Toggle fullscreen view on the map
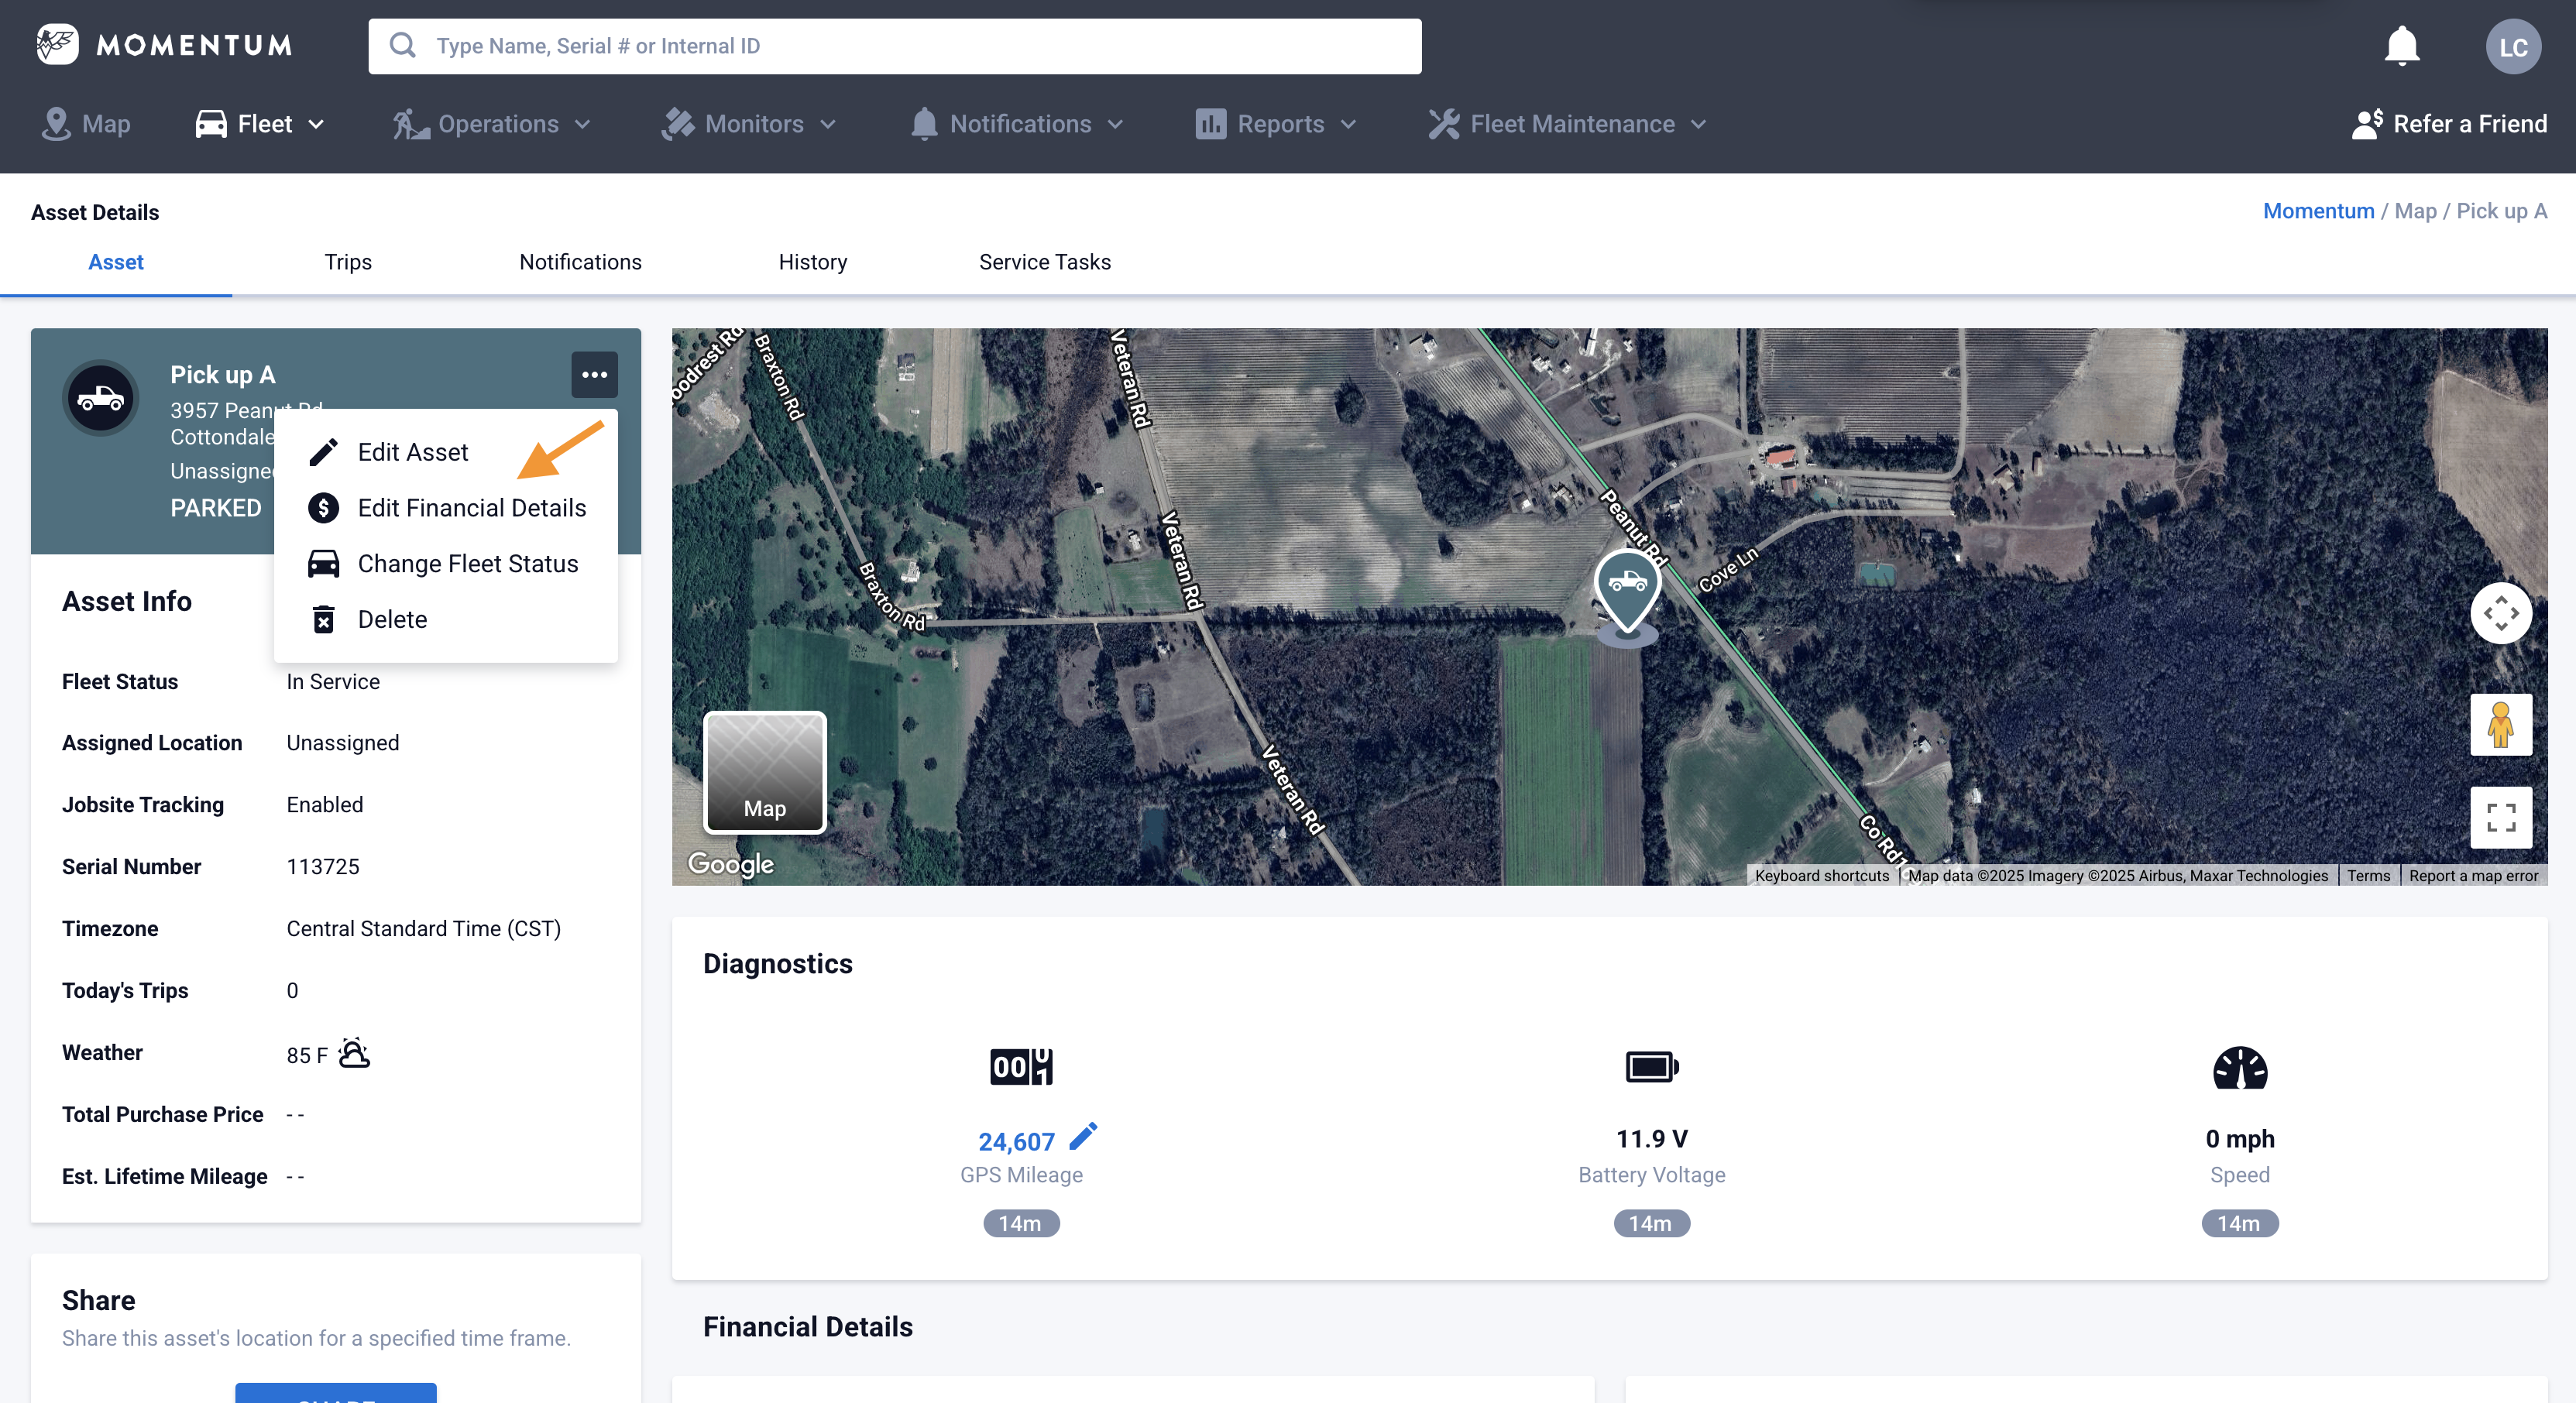This screenshot has height=1403, width=2576. (2500, 817)
